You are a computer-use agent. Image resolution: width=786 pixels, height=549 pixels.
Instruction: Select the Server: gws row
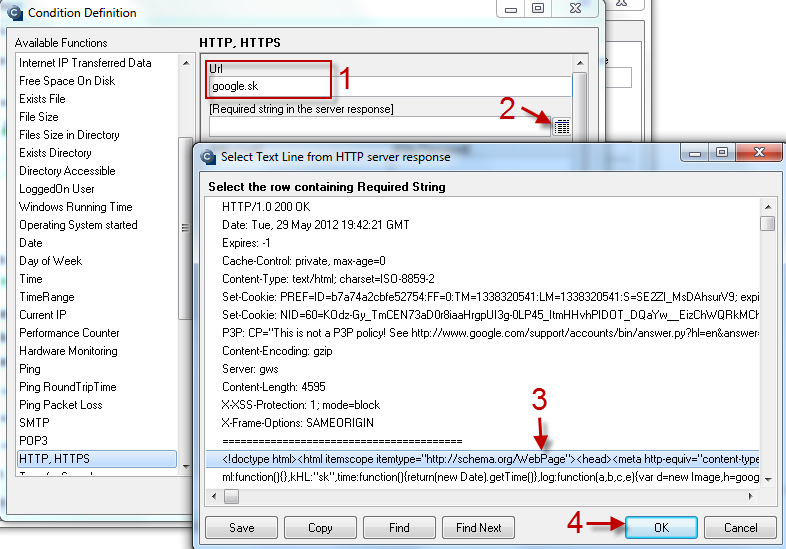[x=482, y=370]
